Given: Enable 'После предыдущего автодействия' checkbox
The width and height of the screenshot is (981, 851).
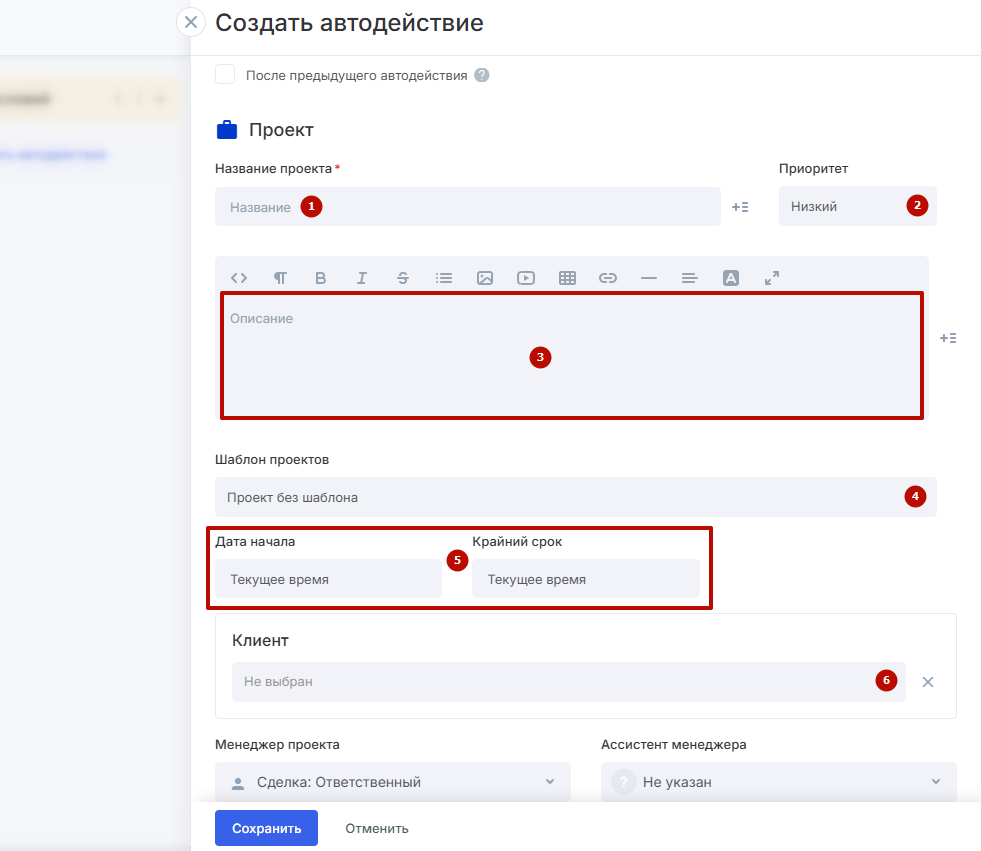Looking at the screenshot, I should coord(225,75).
